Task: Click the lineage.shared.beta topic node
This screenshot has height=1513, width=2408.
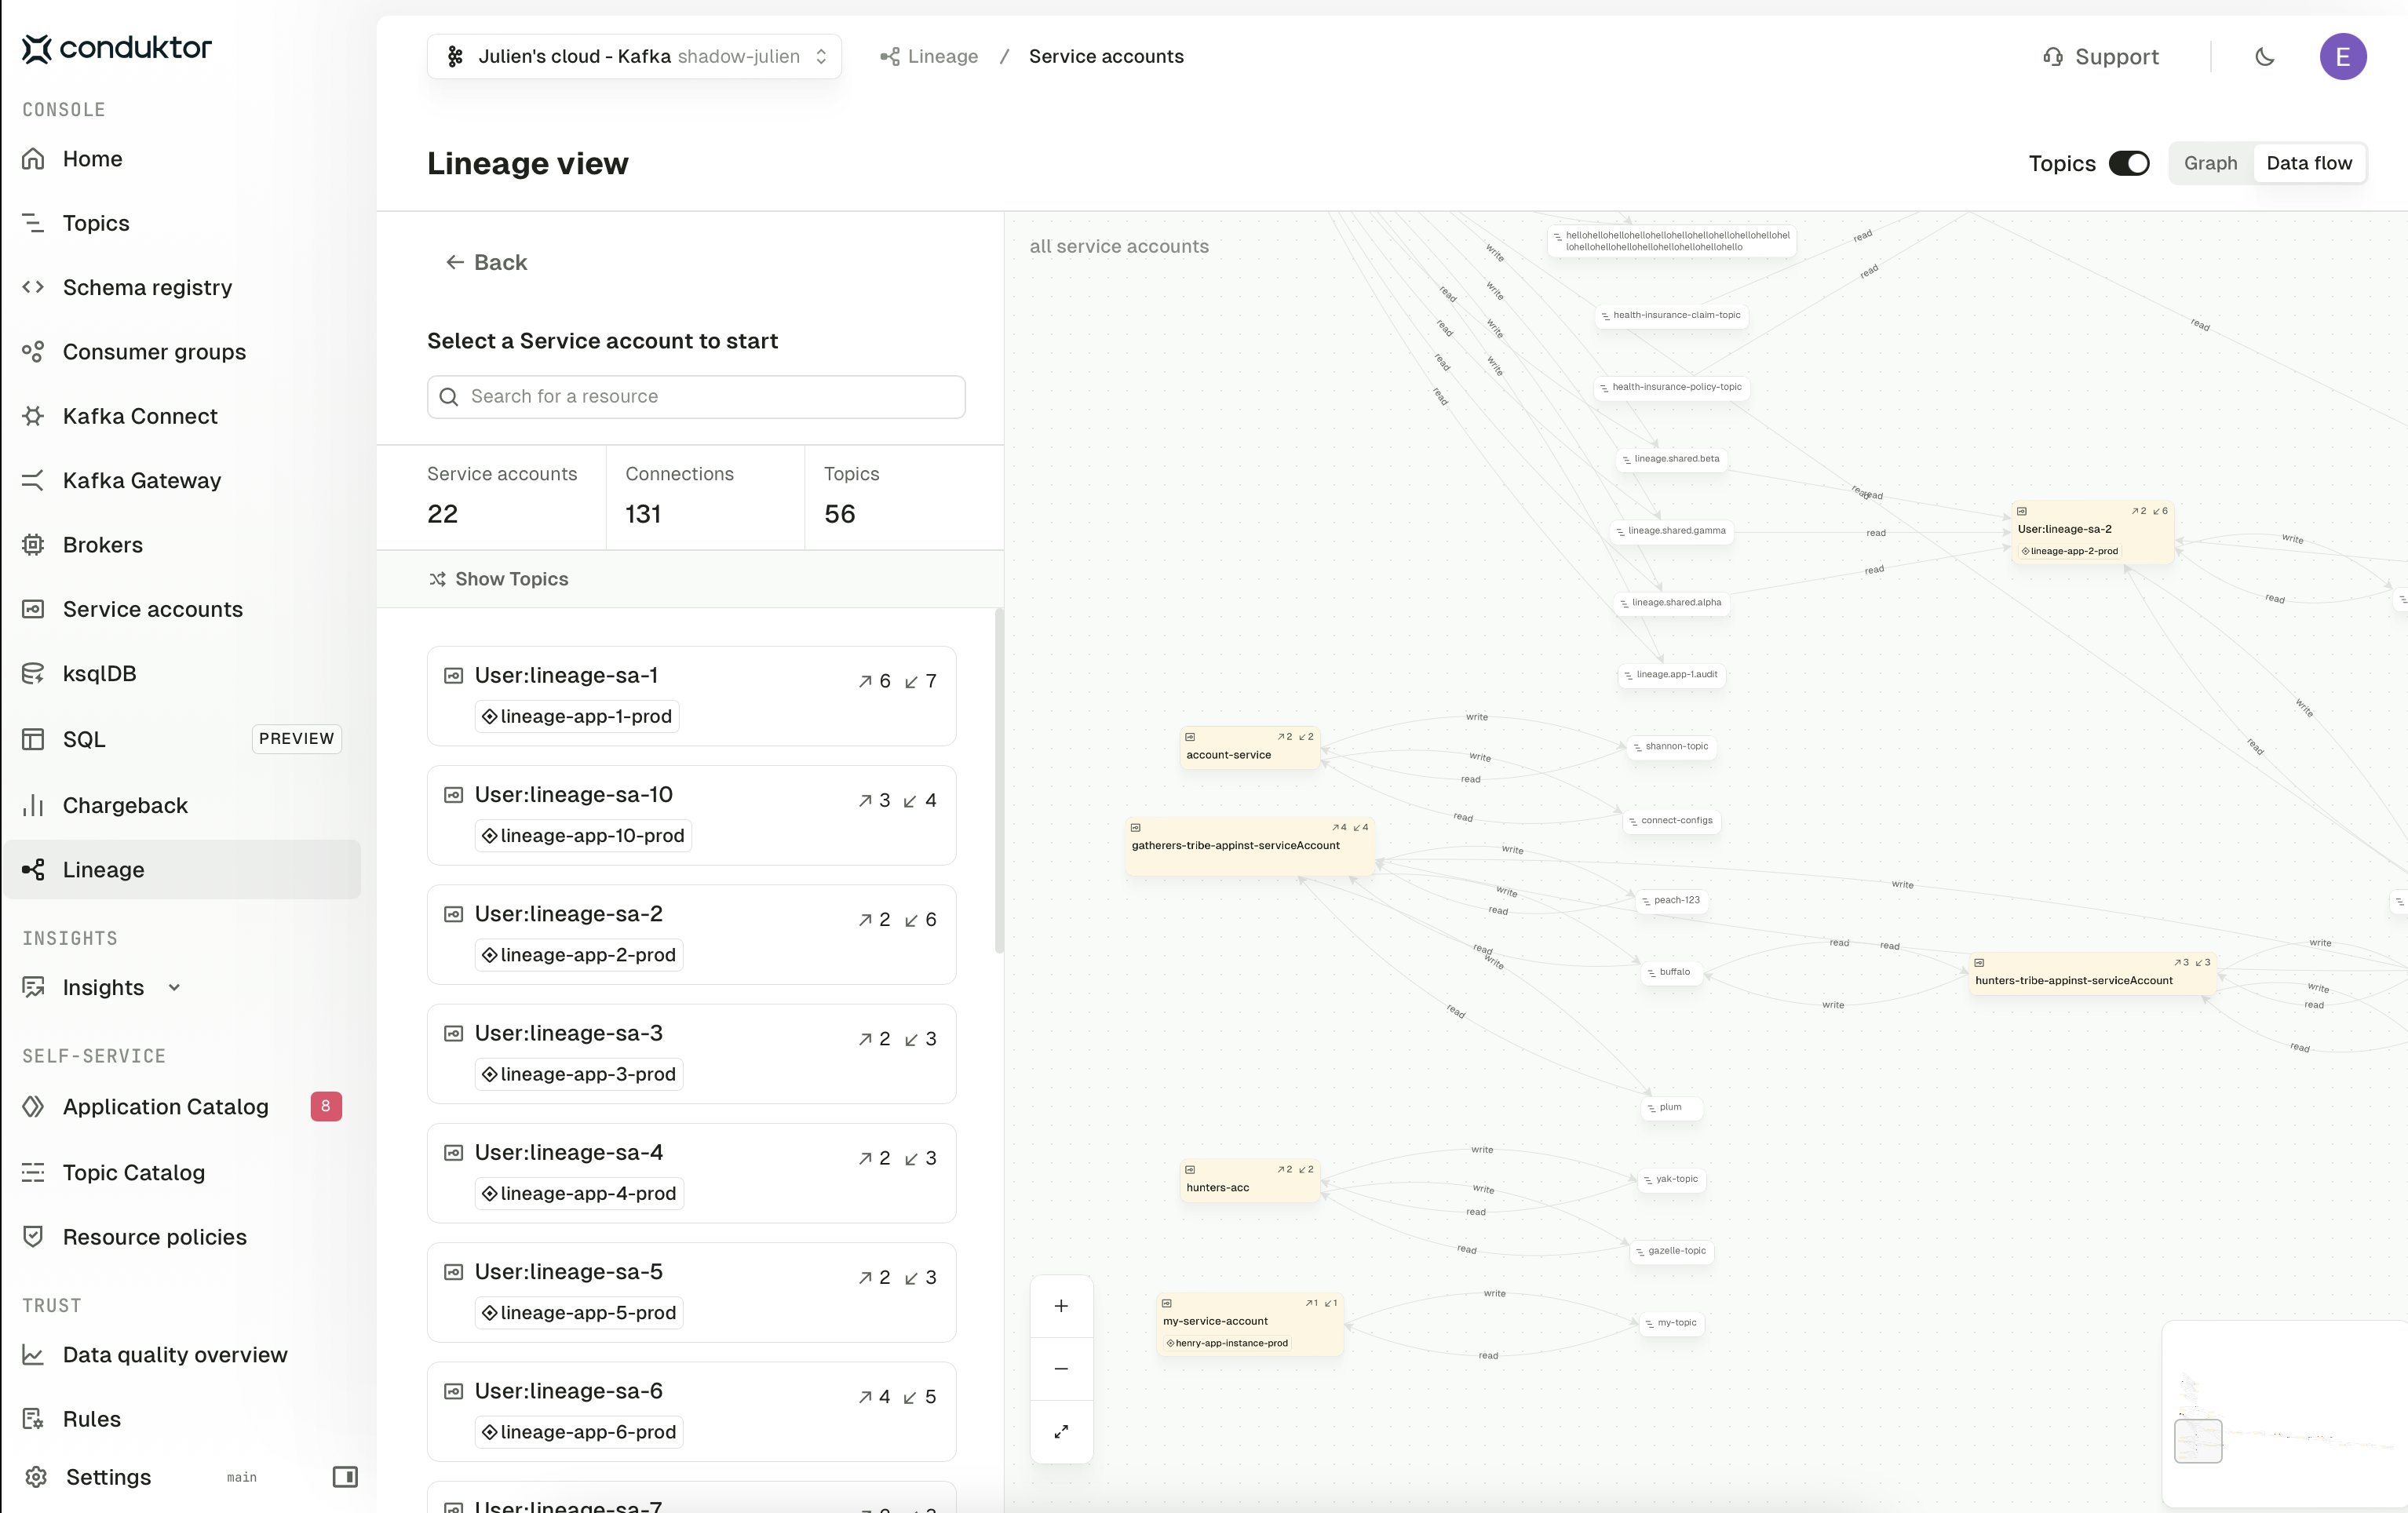Action: pyautogui.click(x=1673, y=459)
